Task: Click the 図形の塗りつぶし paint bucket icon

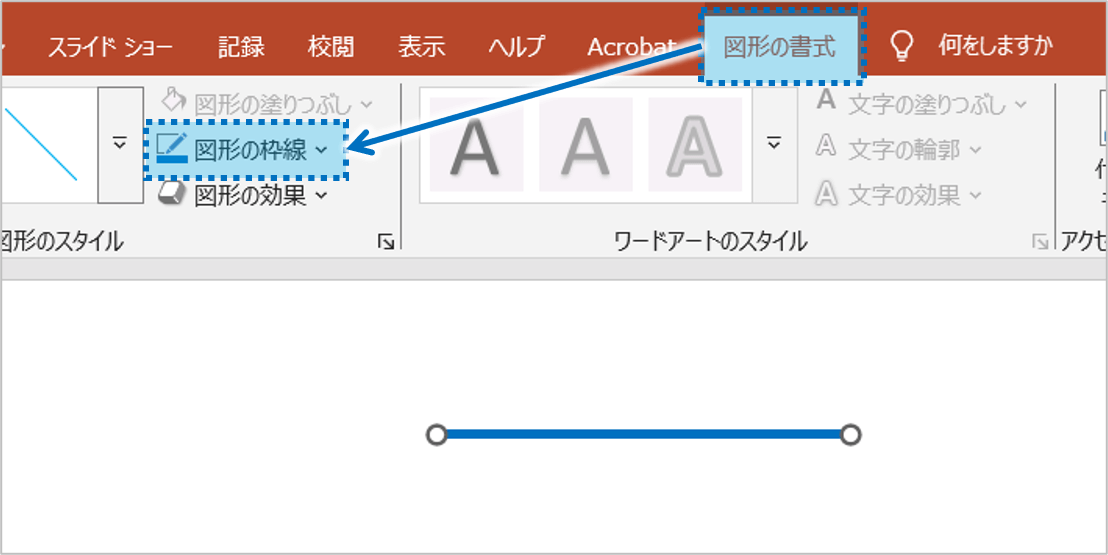Action: coord(174,101)
